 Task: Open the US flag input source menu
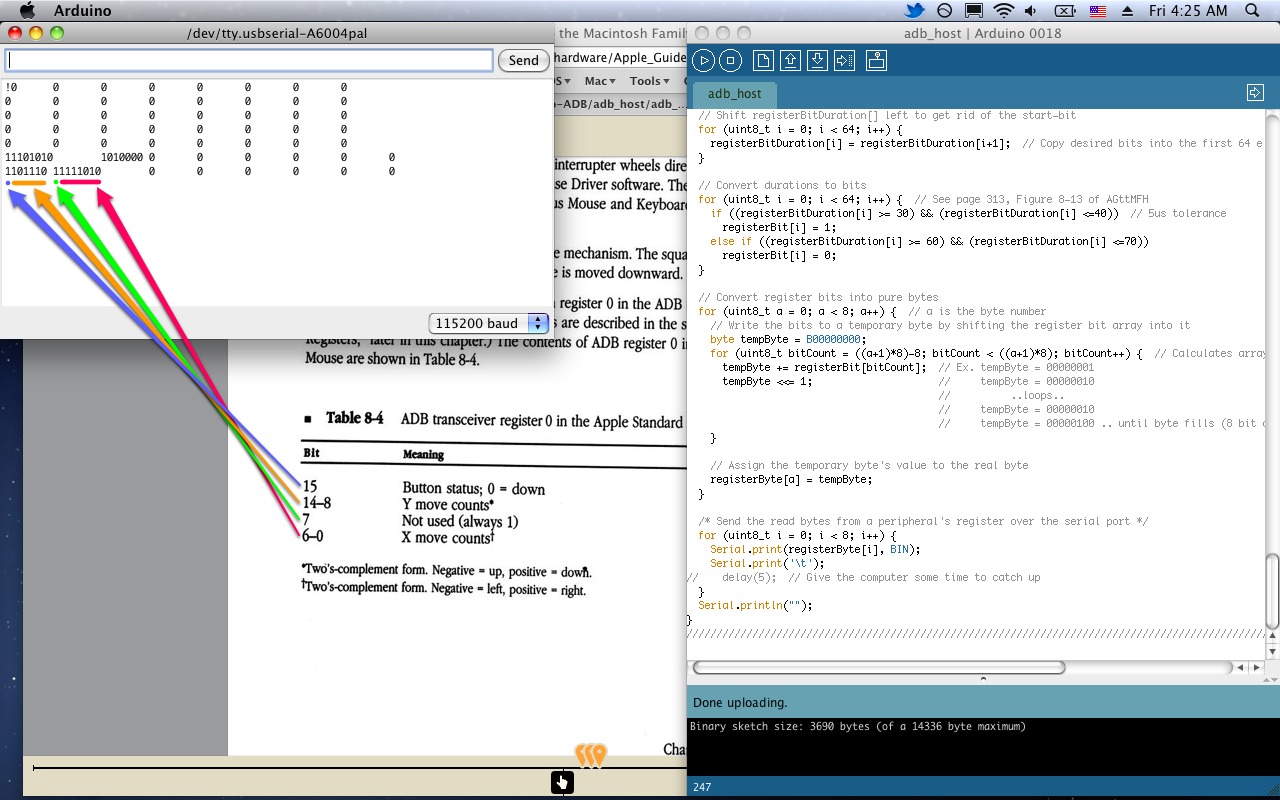[x=1097, y=11]
